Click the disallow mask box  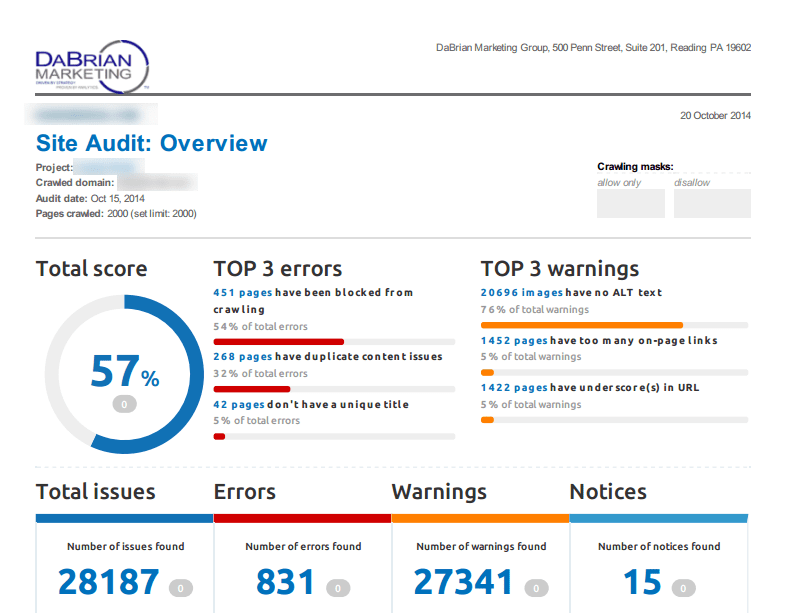pos(712,203)
